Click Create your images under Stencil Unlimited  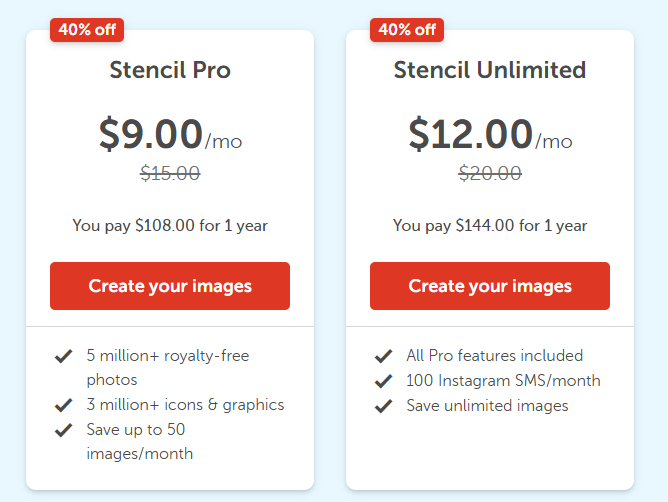(x=490, y=286)
